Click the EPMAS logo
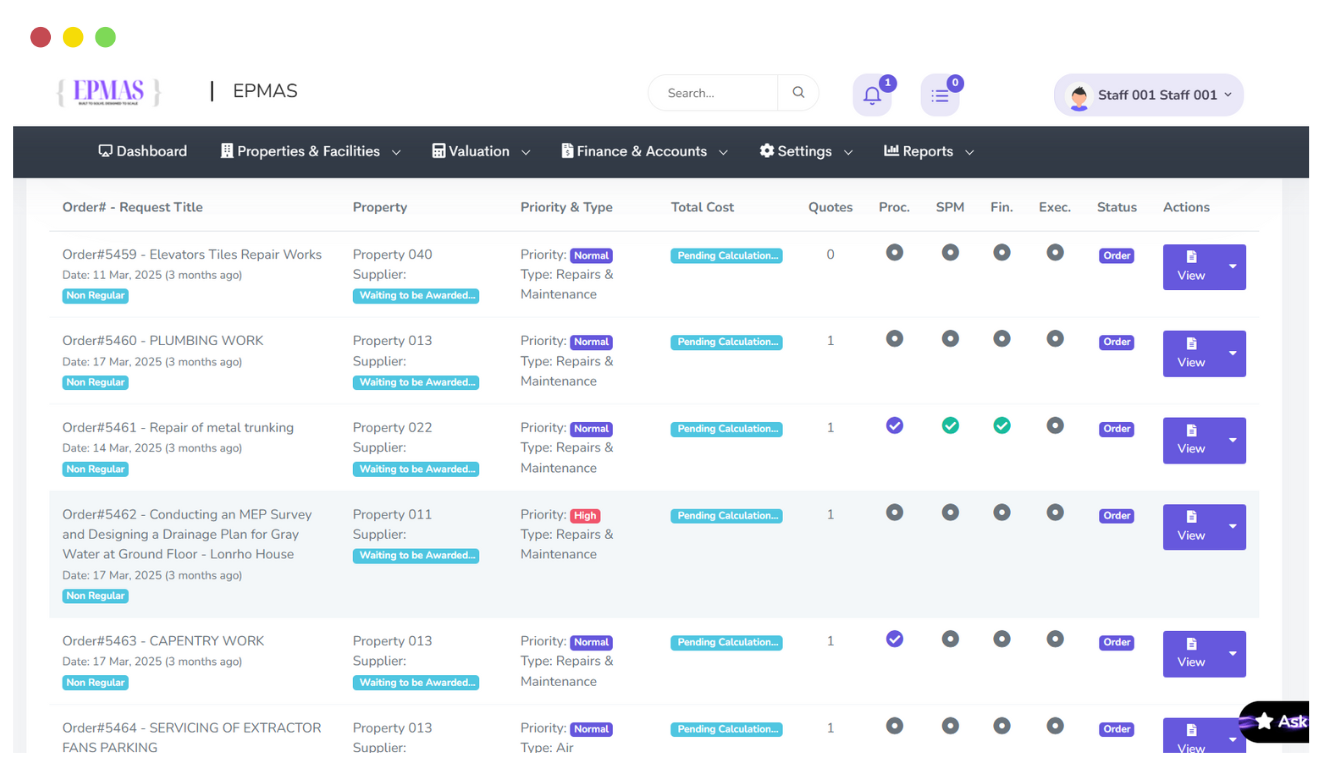Viewport: 1322px width, 764px height. [x=109, y=92]
